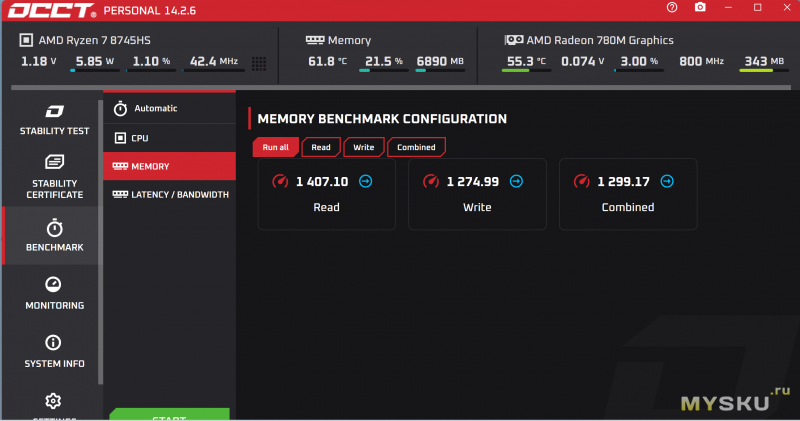Click the Write score 1 274.99
Screen dimensions: 800x421
pos(472,182)
